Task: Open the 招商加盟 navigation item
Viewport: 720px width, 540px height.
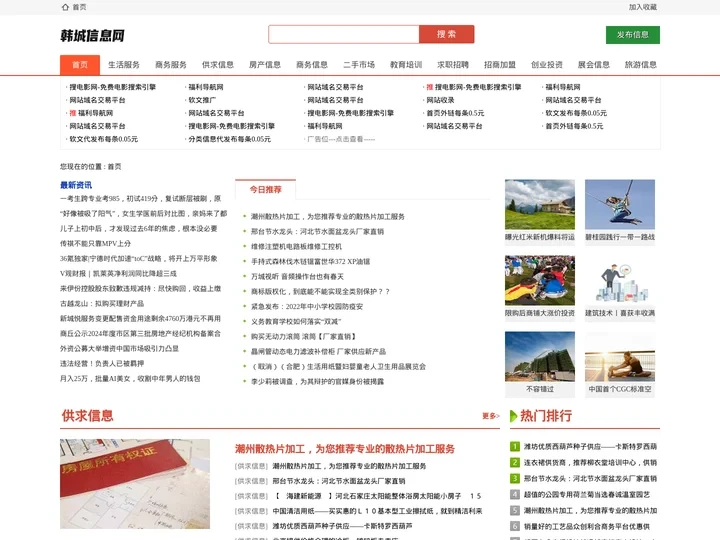Action: point(500,65)
